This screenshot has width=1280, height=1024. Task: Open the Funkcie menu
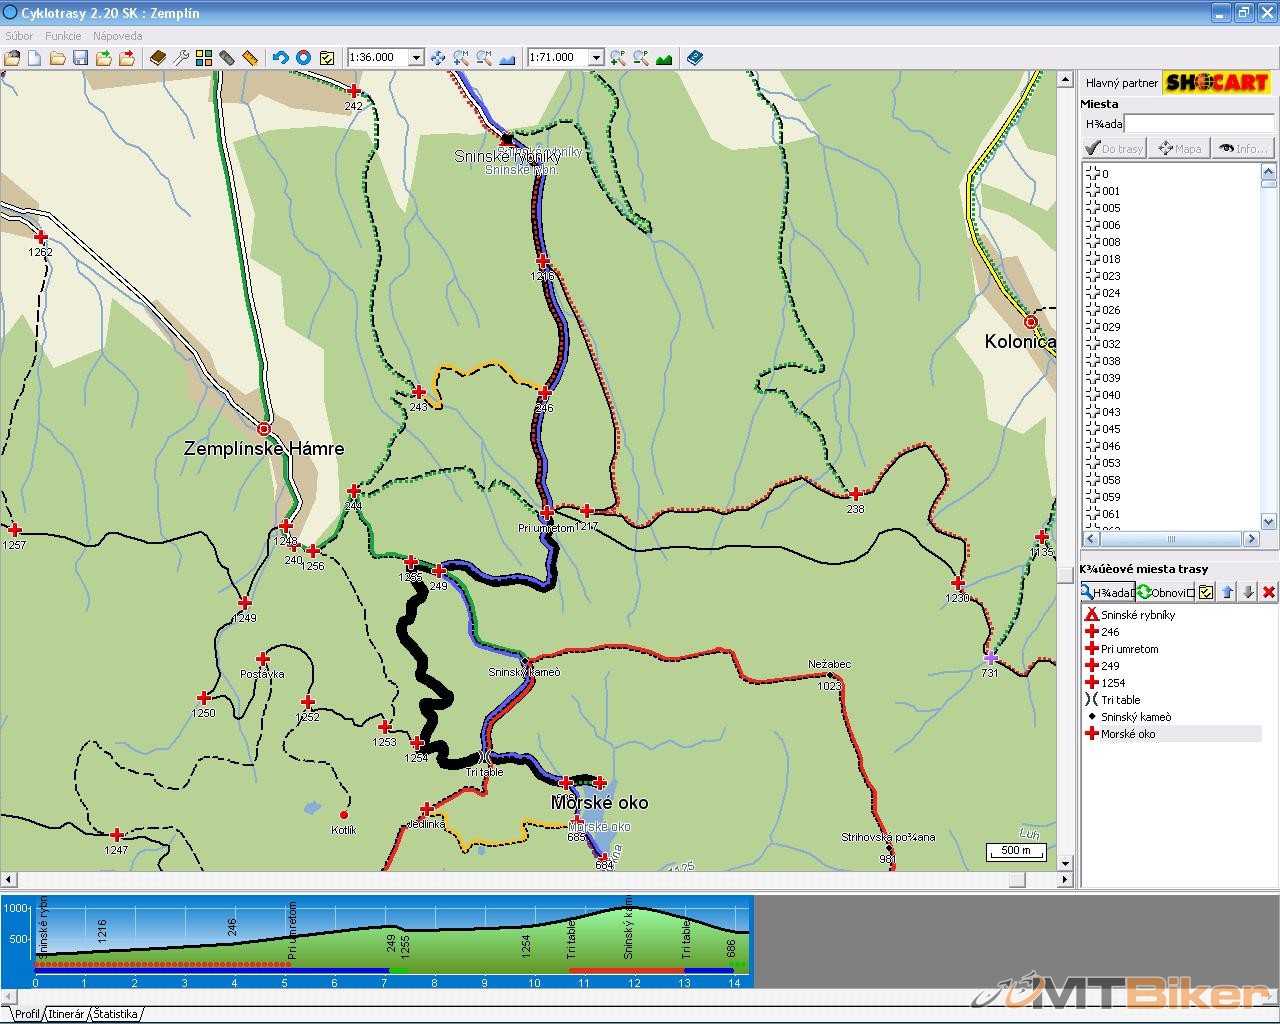(63, 35)
